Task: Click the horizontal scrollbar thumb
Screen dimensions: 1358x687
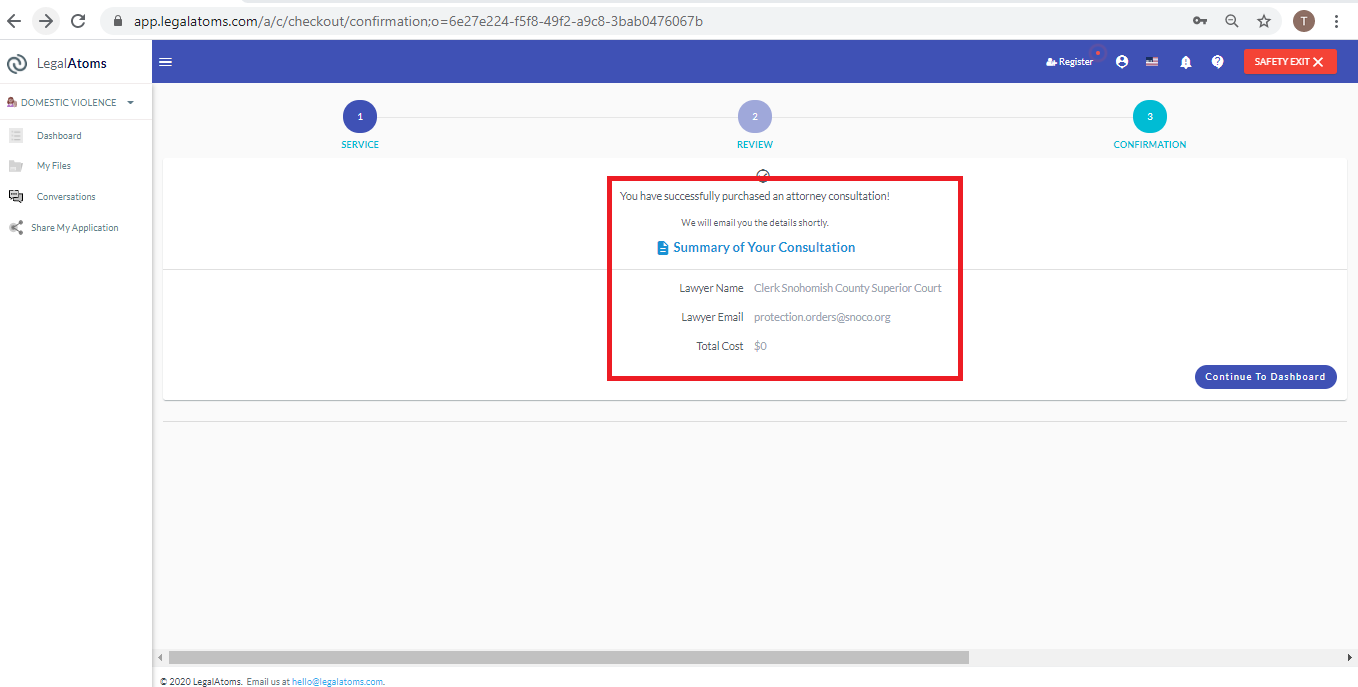Action: click(569, 658)
